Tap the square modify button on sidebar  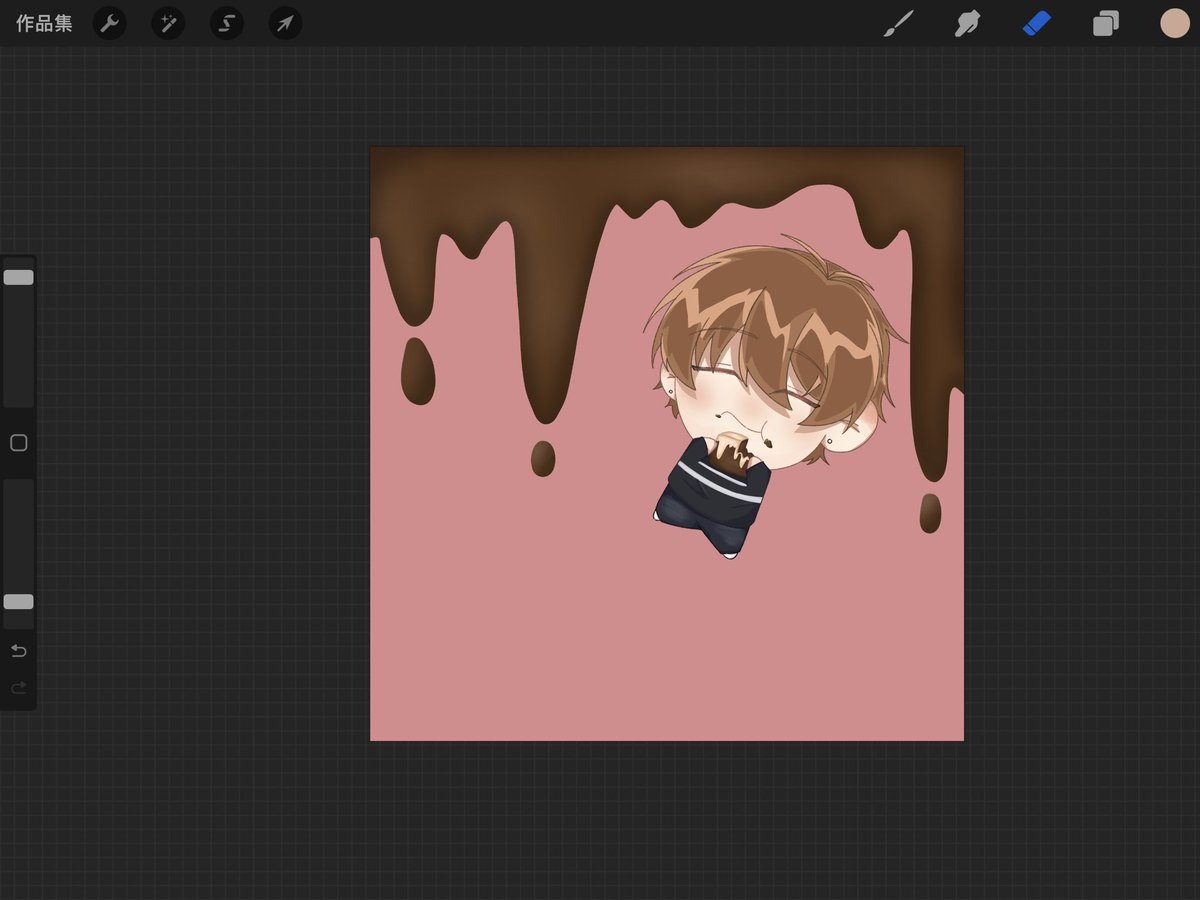[18, 443]
